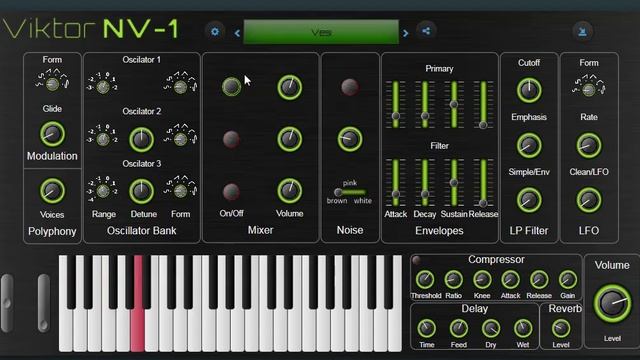This screenshot has width=640, height=360.
Task: Click the Oscilator 1 Range selector knob
Action: point(103,87)
